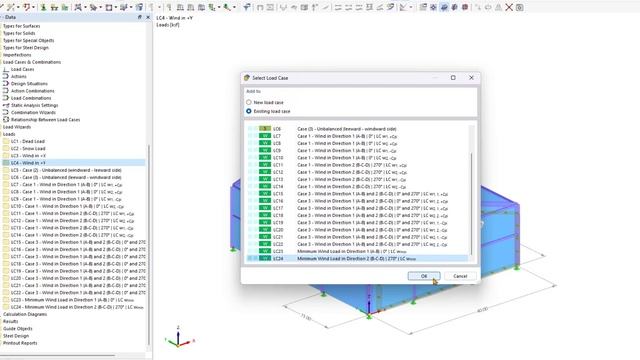Cancel the Select Load Case dialog

tap(460, 276)
